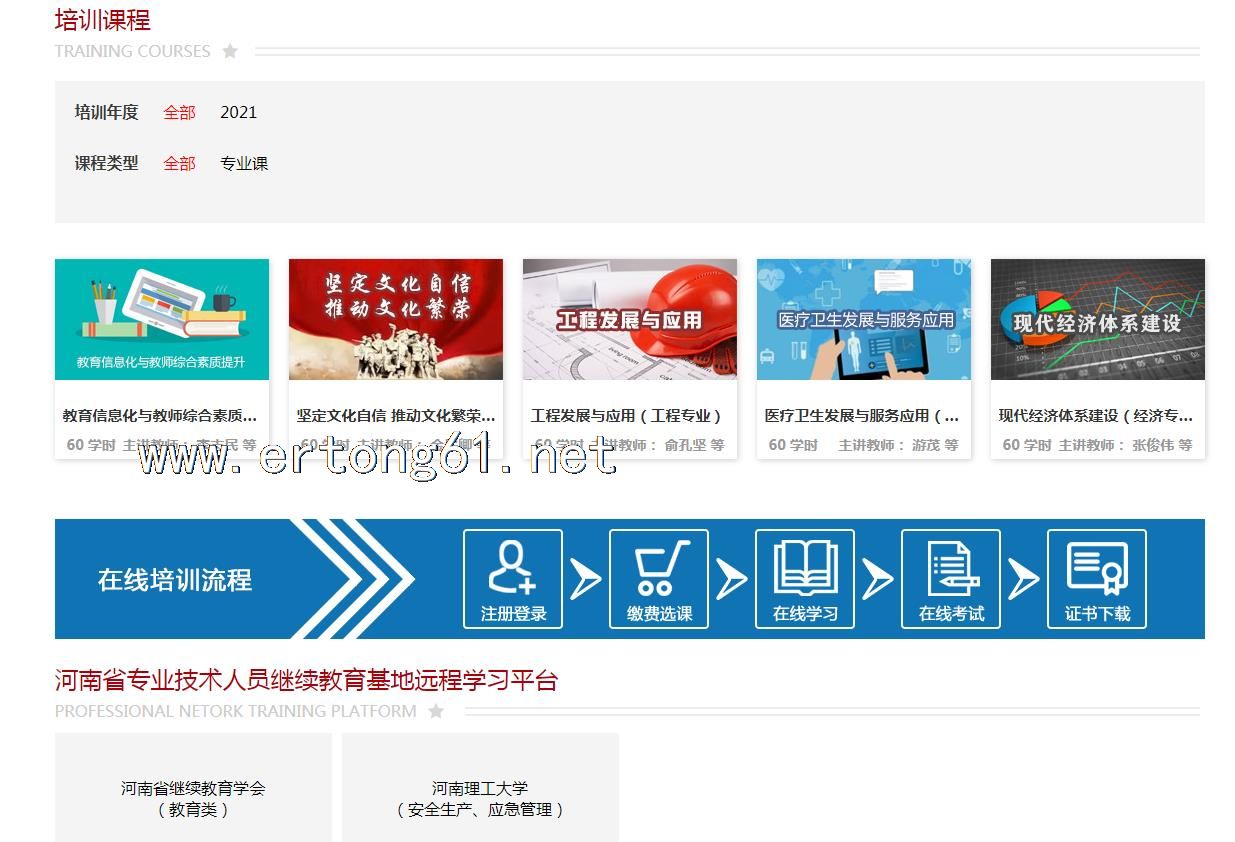Click the 注册登录 register-login icon
This screenshot has height=842, width=1235.
click(x=513, y=579)
